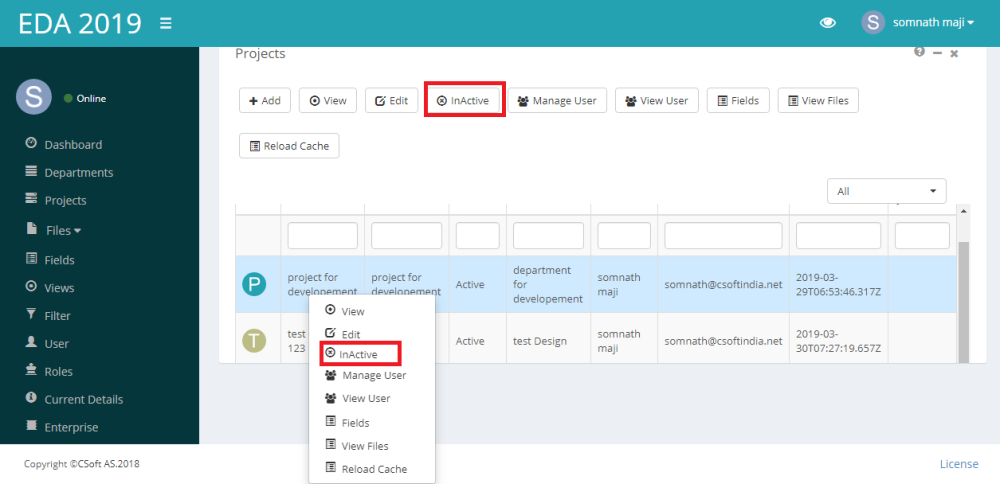1000x484 pixels.
Task: Open Roles in the sidebar
Action: [48, 372]
